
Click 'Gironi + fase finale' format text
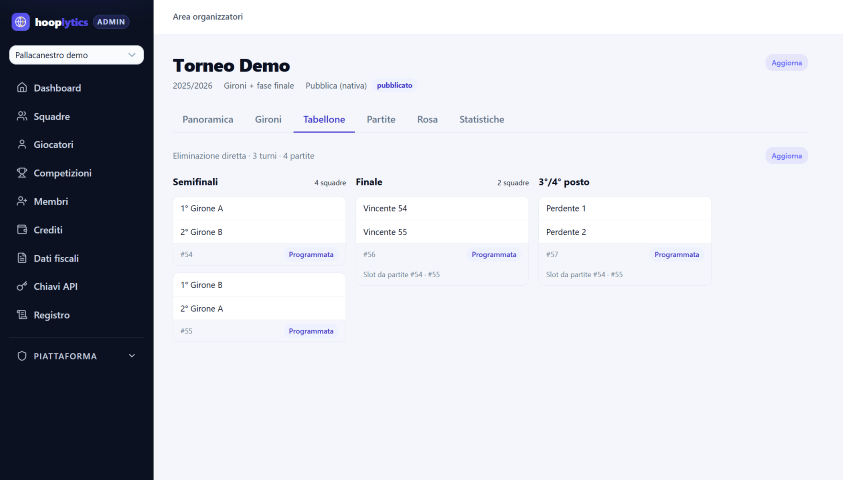259,85
